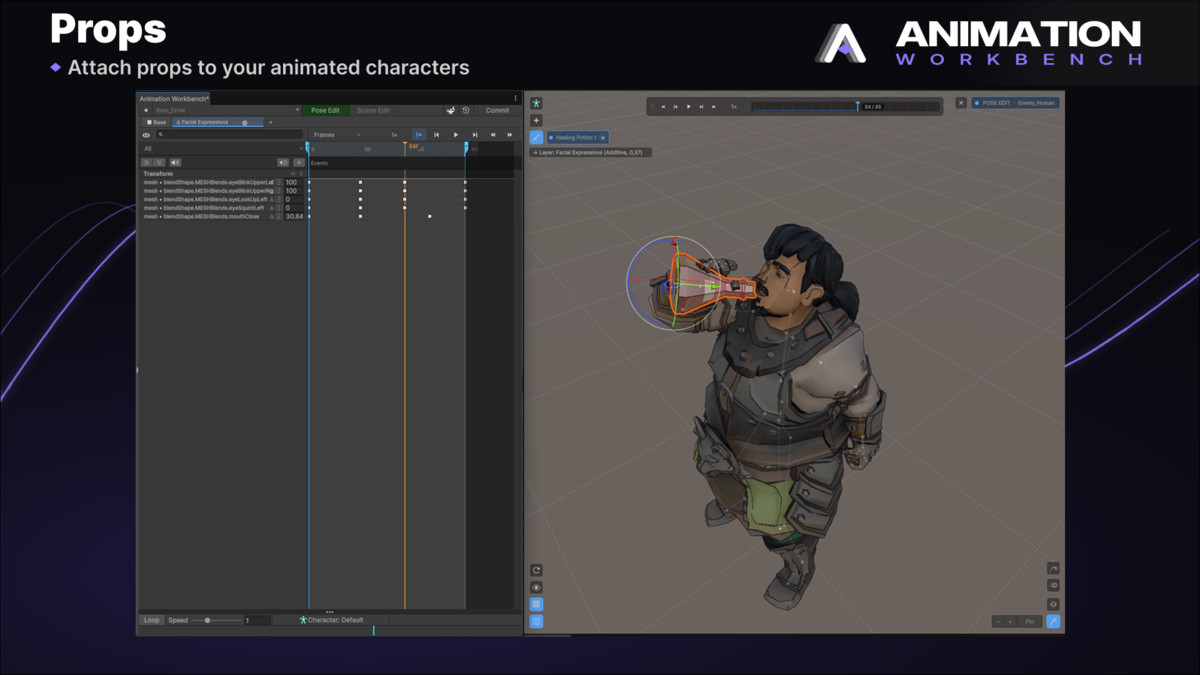Jump to previous frame in timeline panel
Screen dimensions: 1200x675
(437, 134)
